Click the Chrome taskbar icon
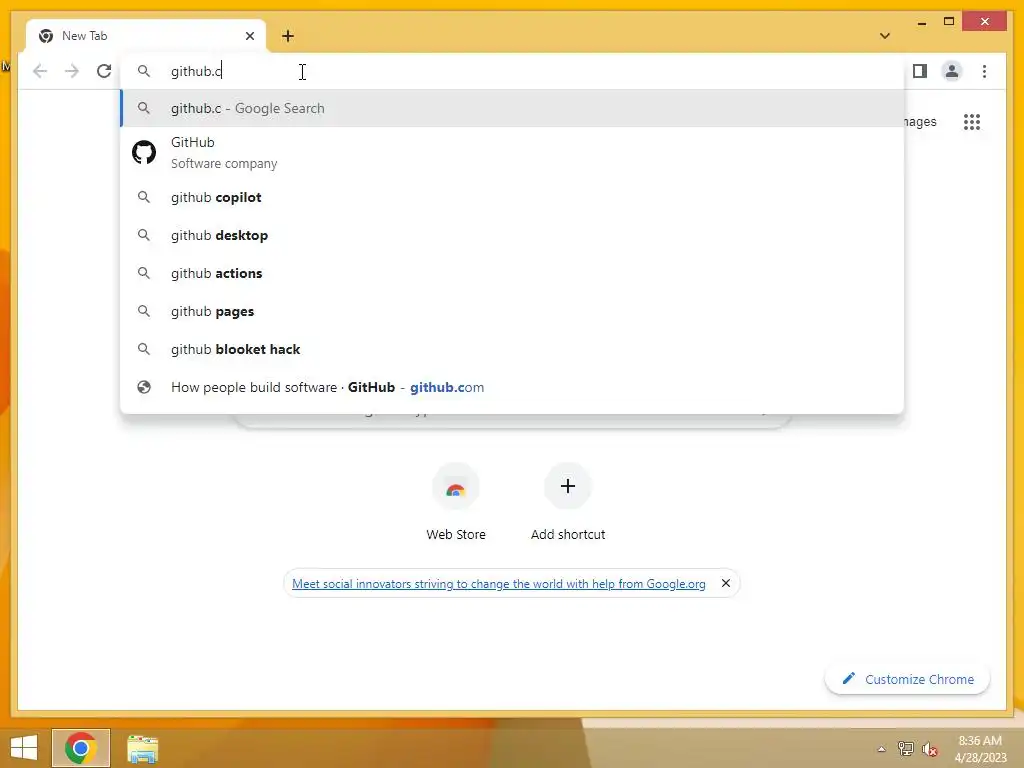The height and width of the screenshot is (768, 1024). coord(81,748)
